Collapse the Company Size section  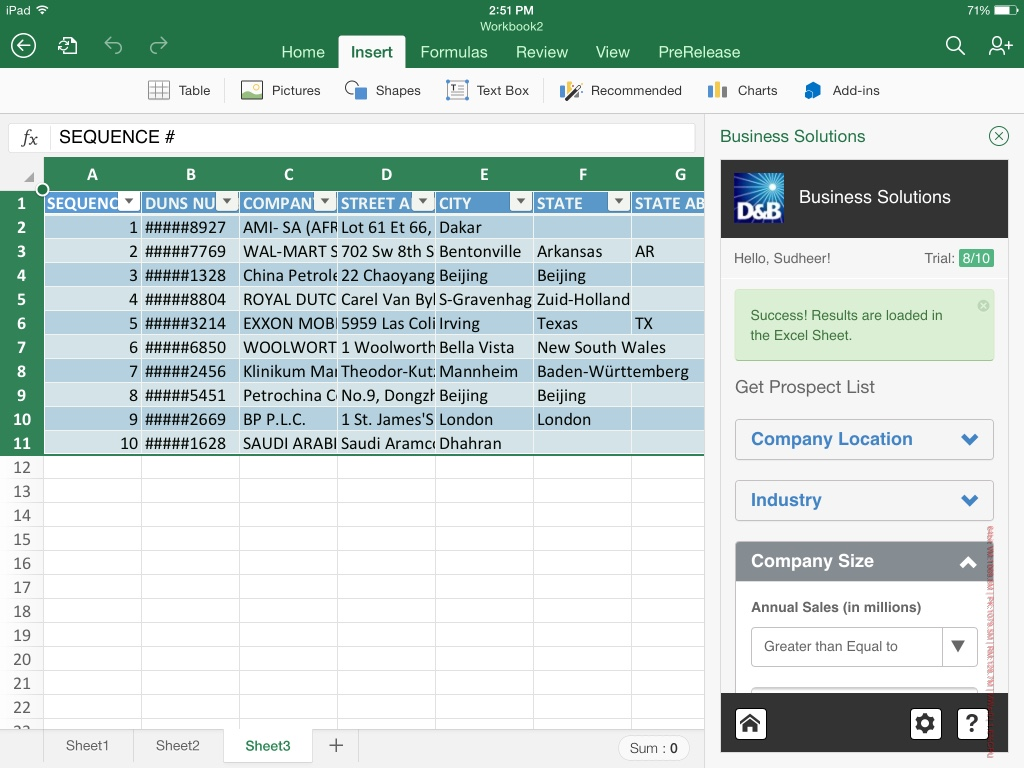coord(864,562)
